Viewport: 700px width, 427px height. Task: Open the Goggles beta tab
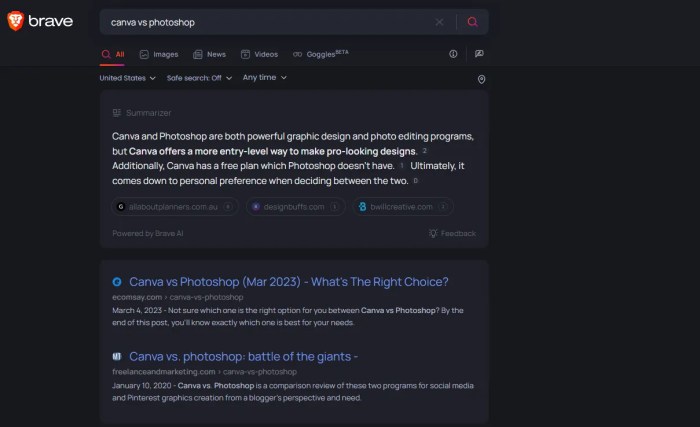point(321,54)
